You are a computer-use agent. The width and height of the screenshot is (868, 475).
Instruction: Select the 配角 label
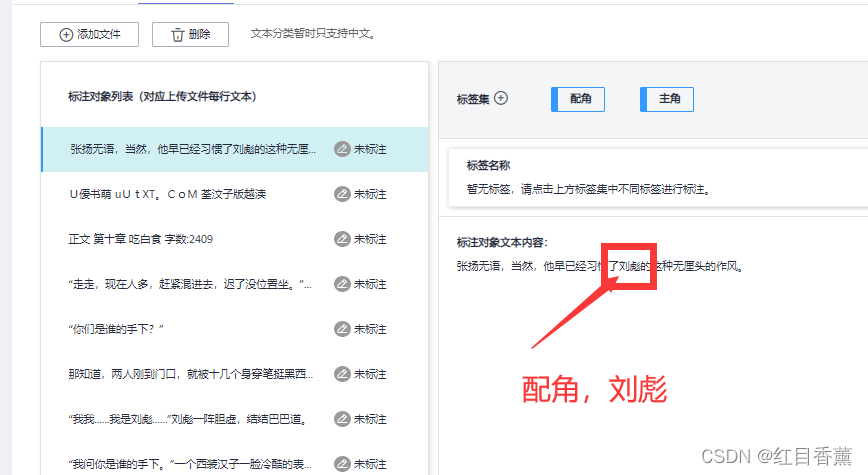[x=578, y=99]
